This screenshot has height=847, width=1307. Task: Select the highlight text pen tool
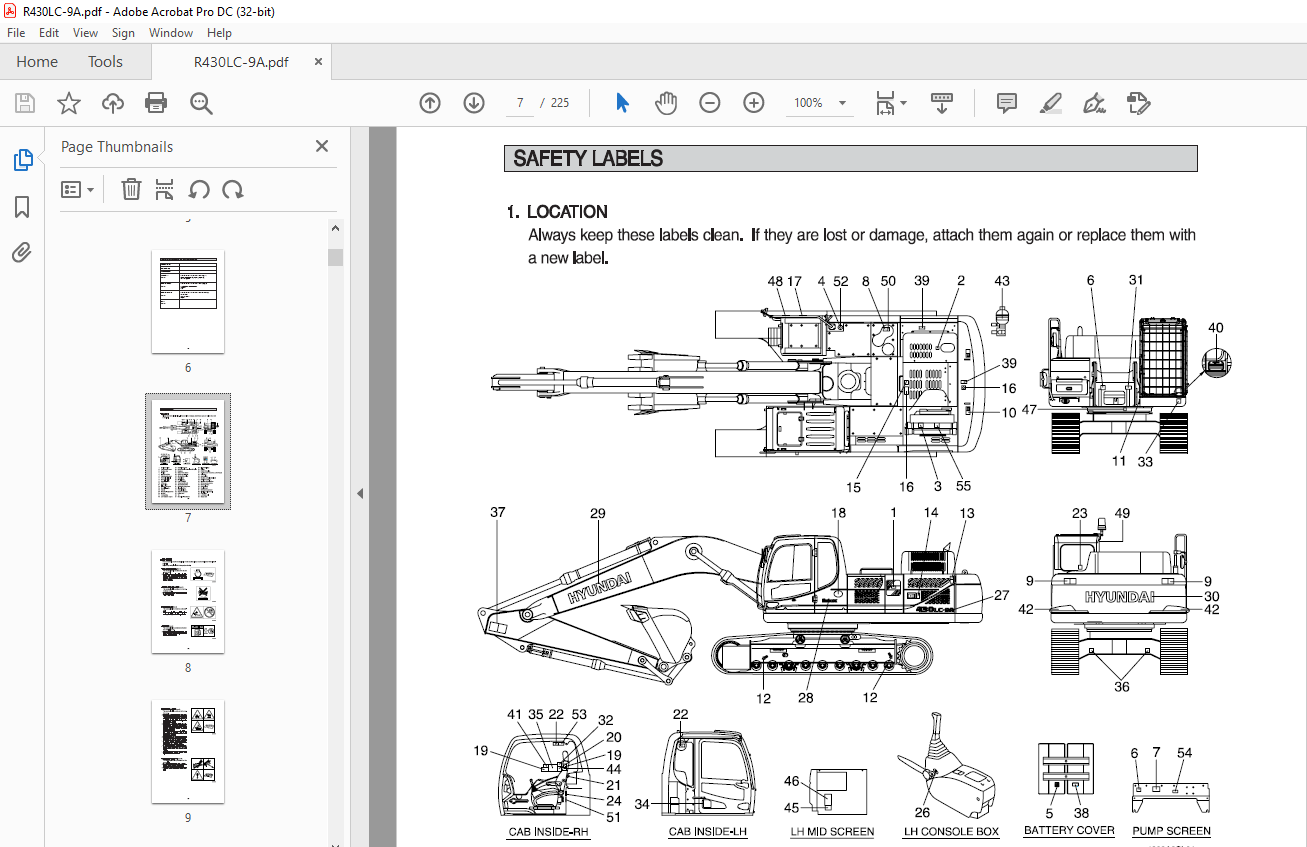pyautogui.click(x=1050, y=103)
